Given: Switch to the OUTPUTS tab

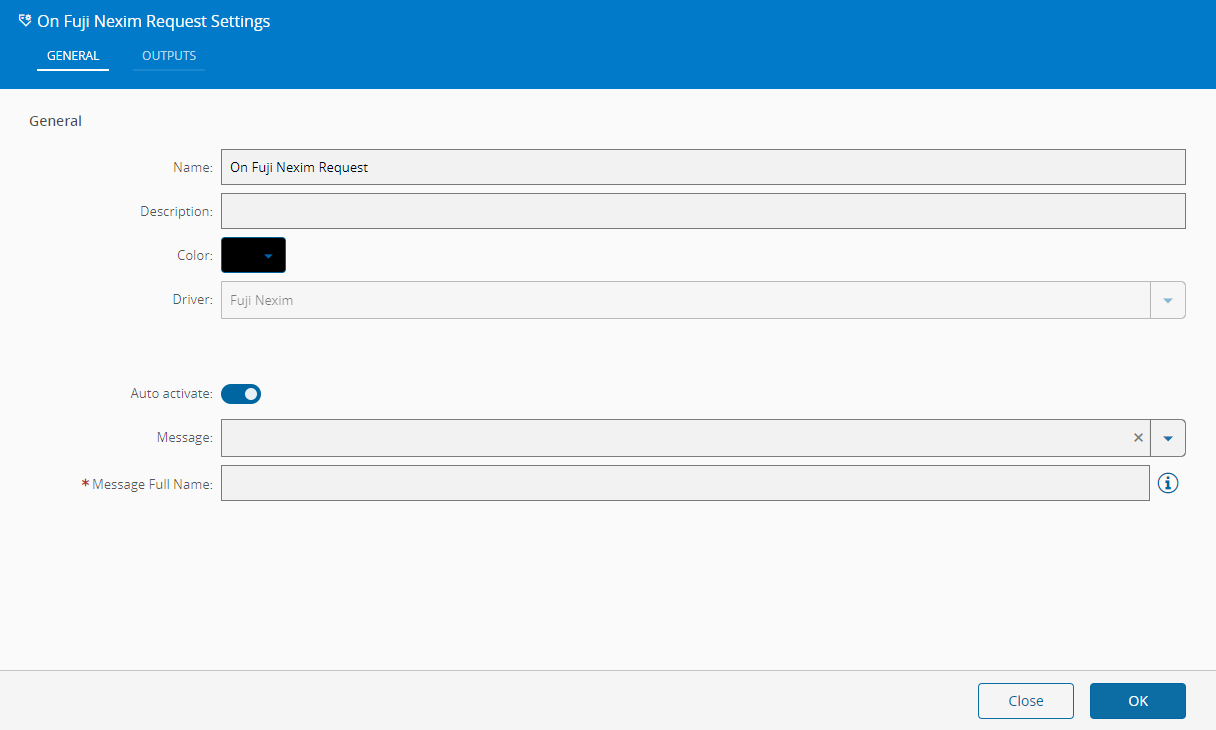Looking at the screenshot, I should pyautogui.click(x=169, y=56).
